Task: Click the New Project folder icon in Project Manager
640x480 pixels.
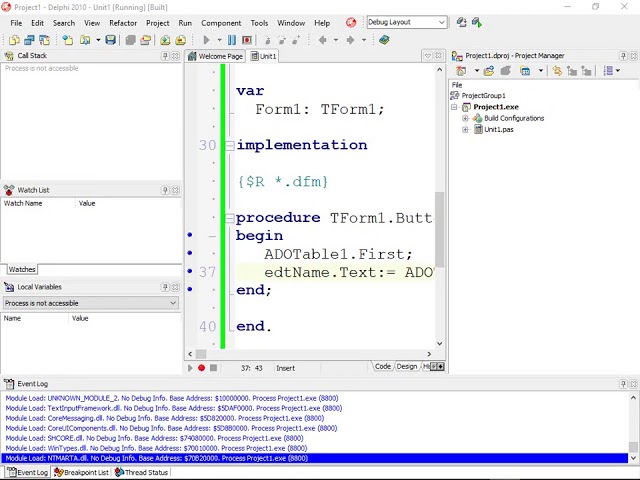Action: point(489,71)
